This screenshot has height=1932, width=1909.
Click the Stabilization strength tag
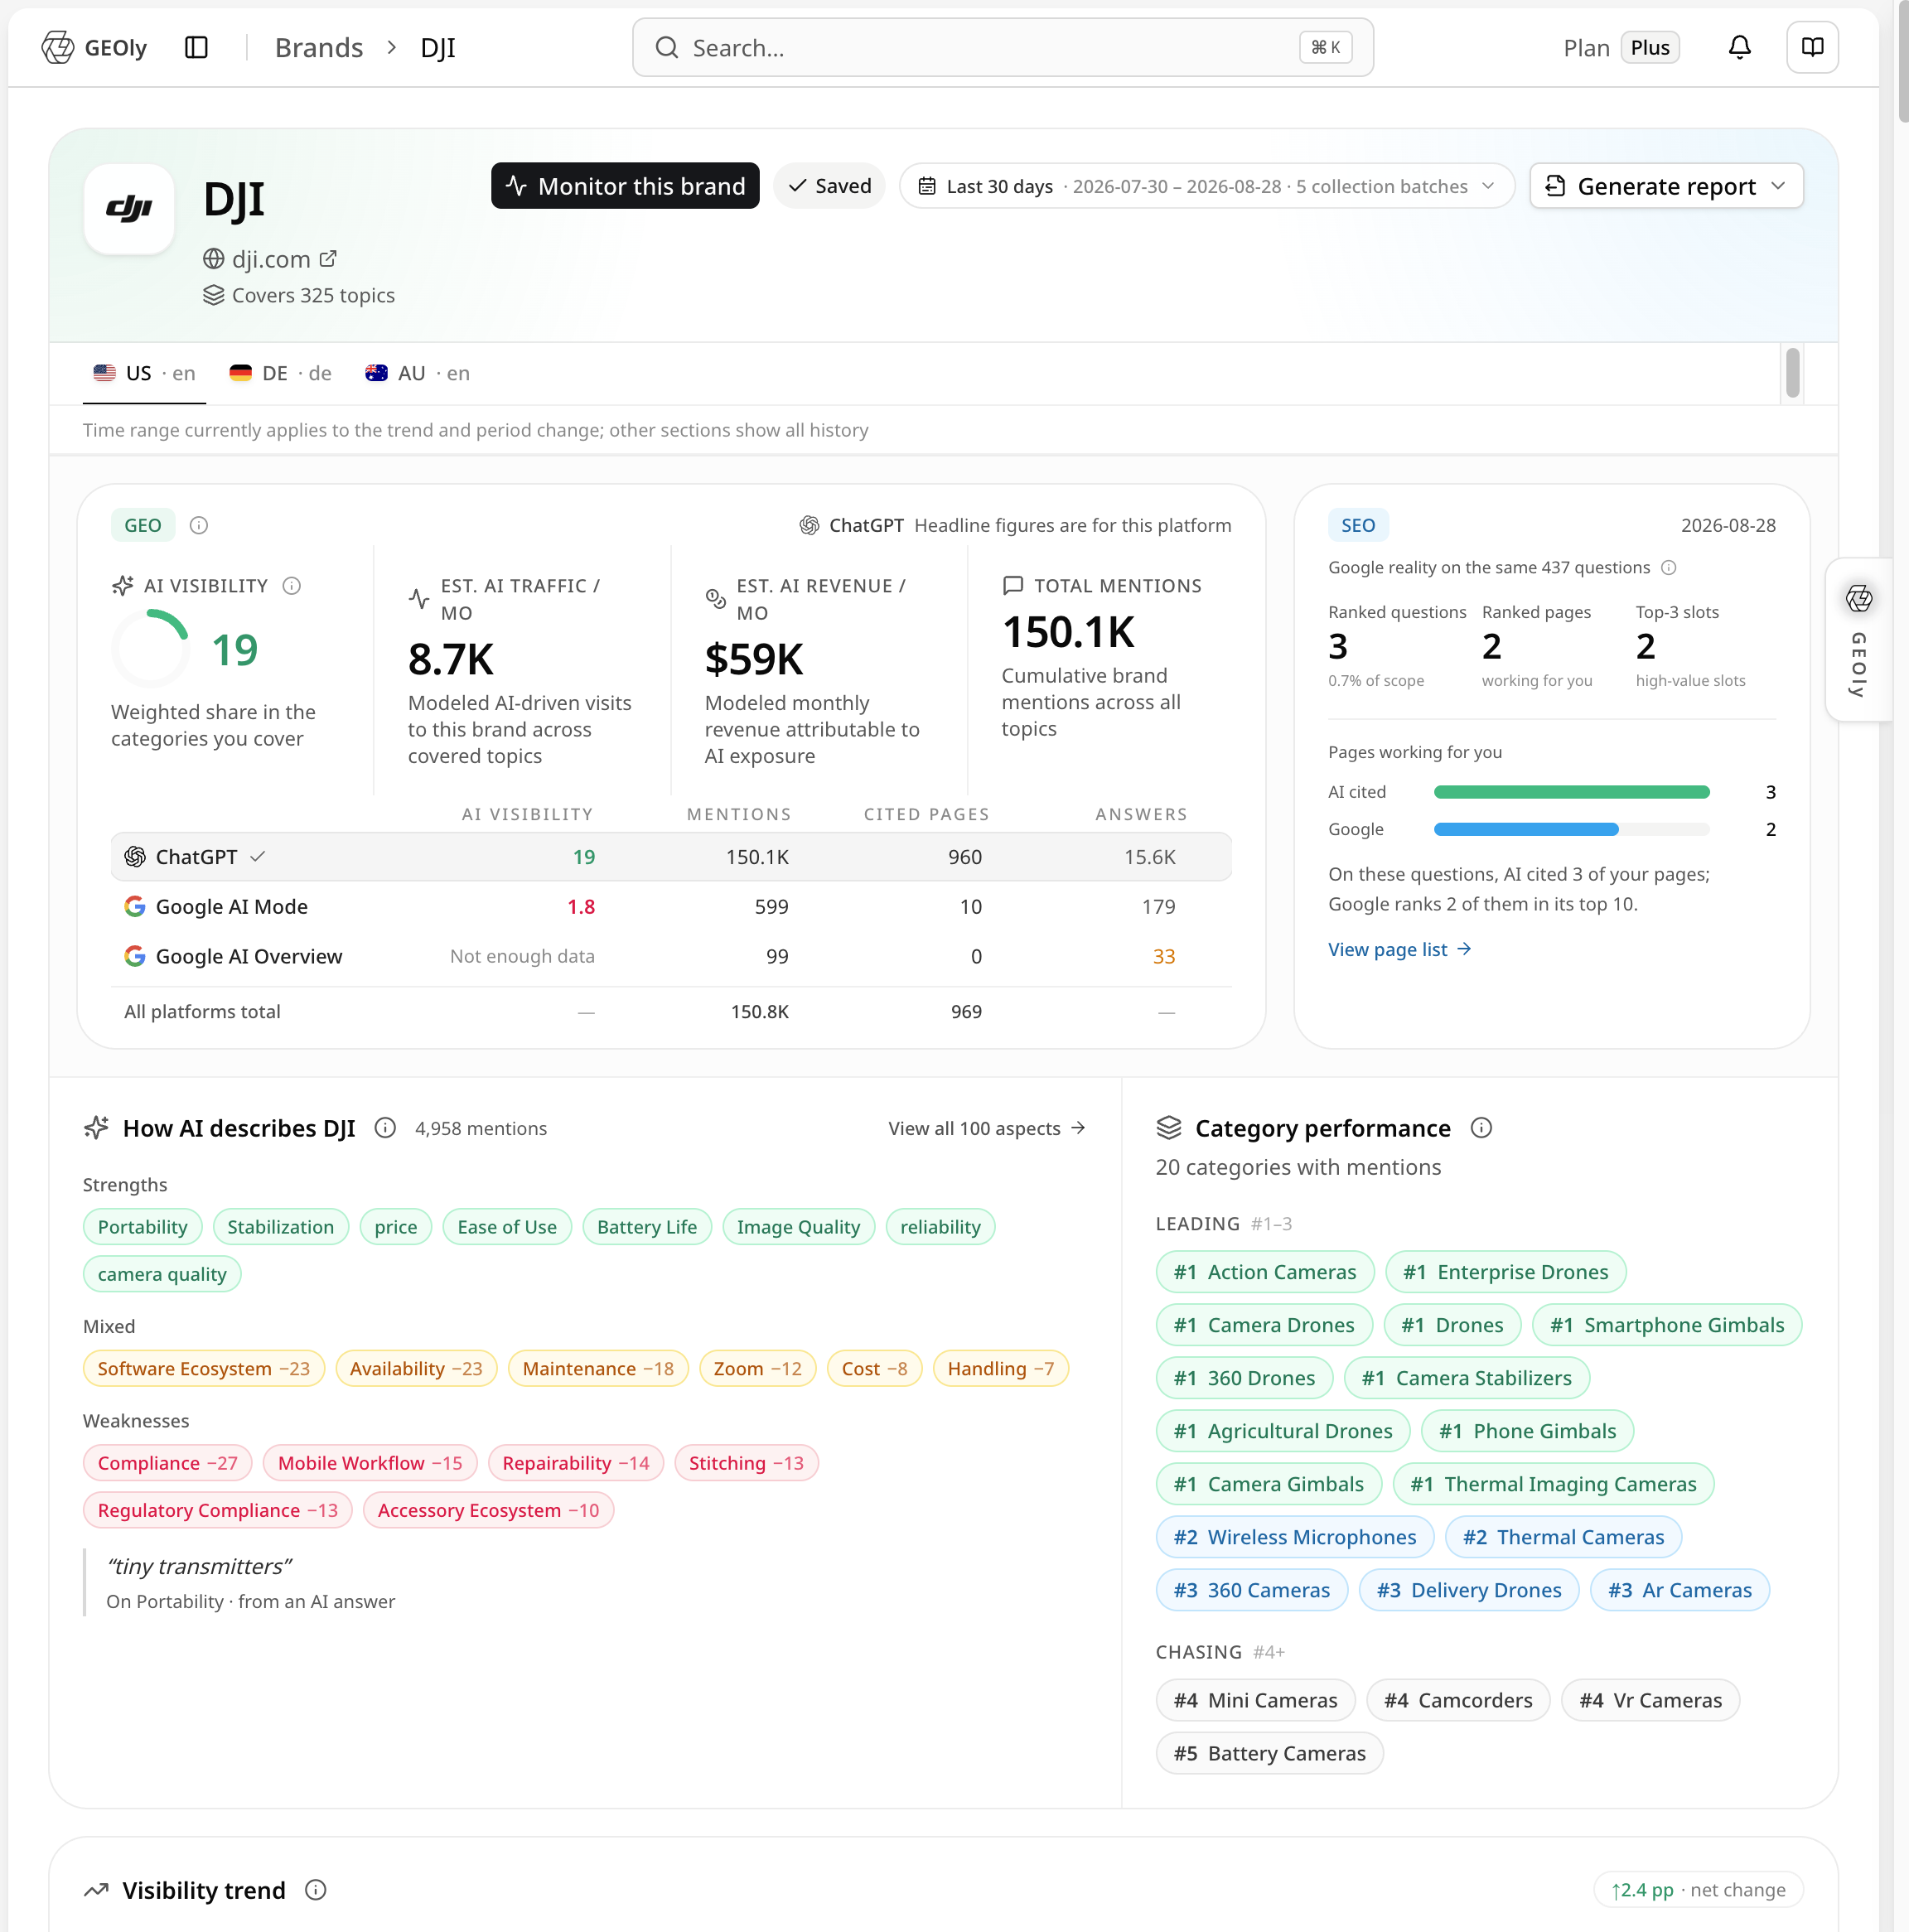(281, 1227)
